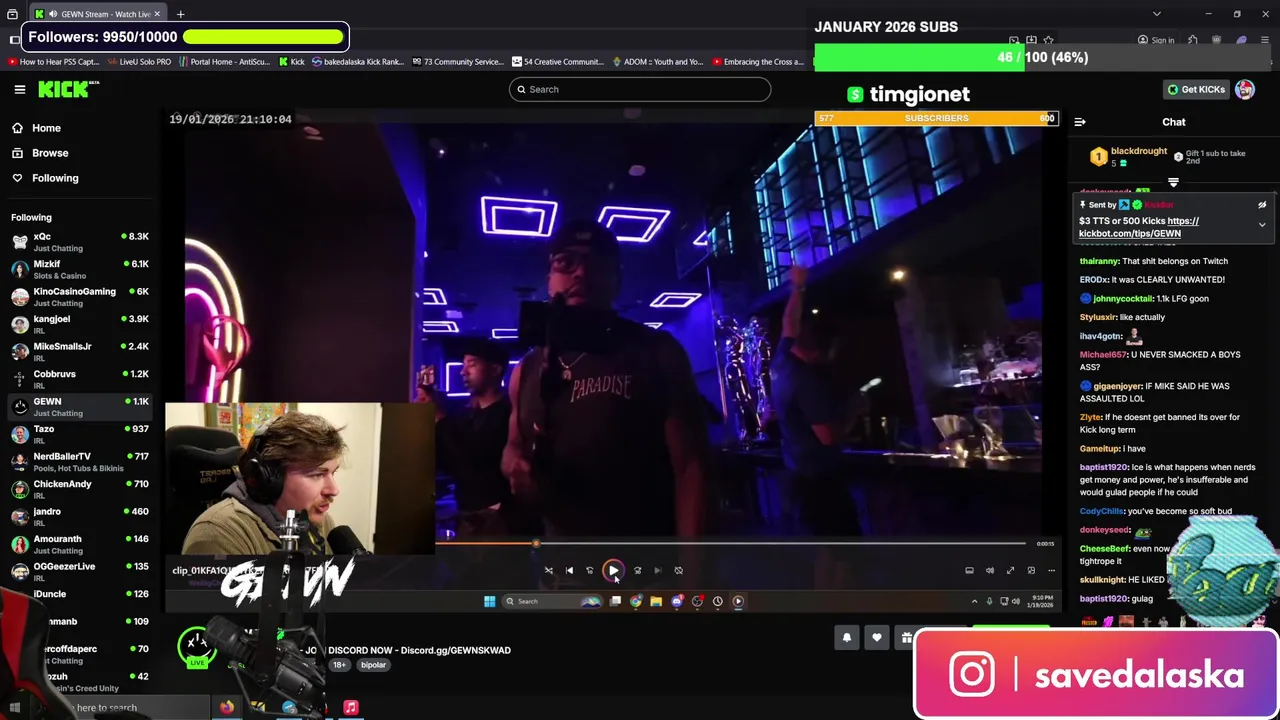Skip forward 30 seconds in player
Viewport: 1280px width, 720px height.
[637, 570]
